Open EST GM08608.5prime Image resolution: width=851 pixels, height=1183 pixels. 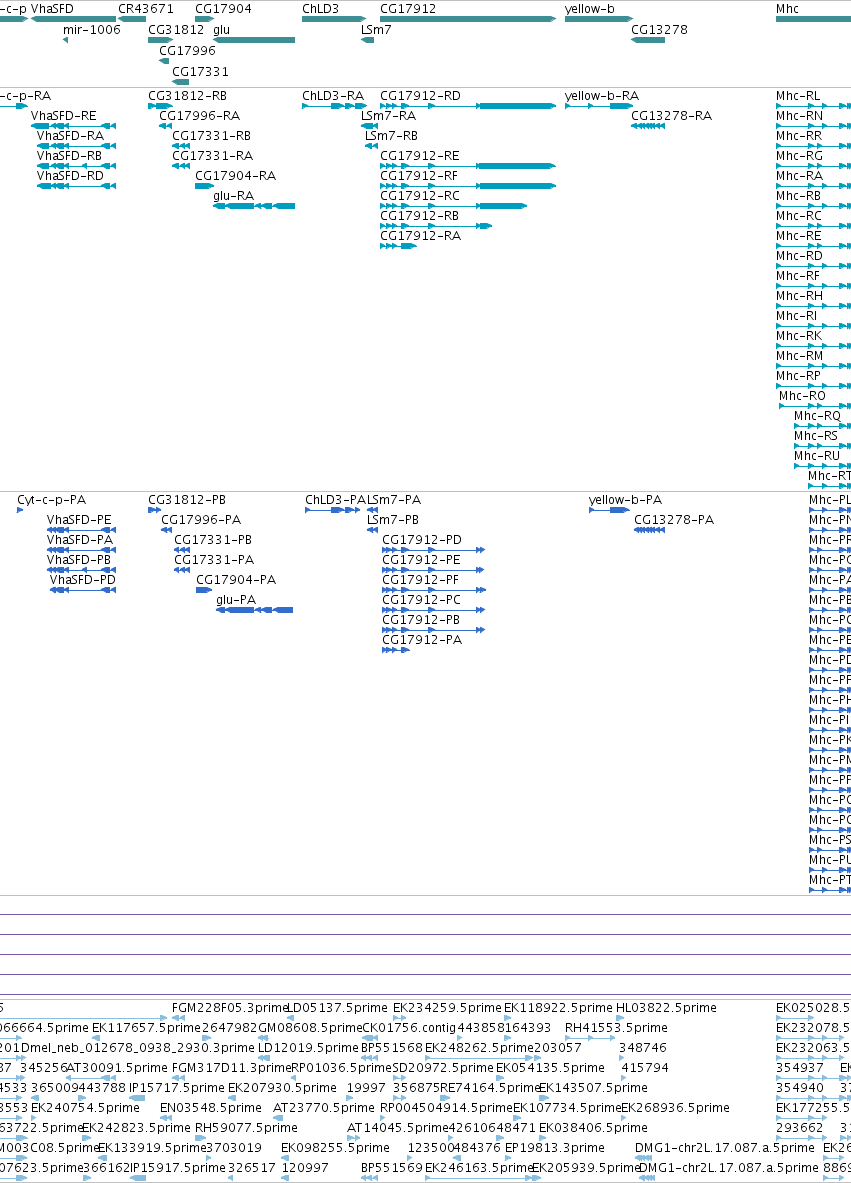(x=311, y=1028)
